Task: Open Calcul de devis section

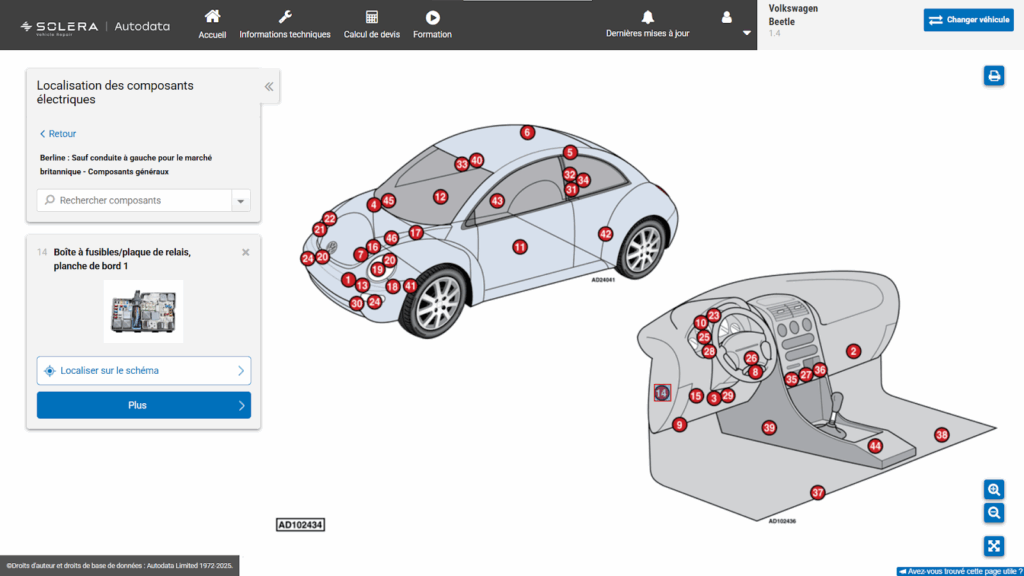Action: pos(372,25)
